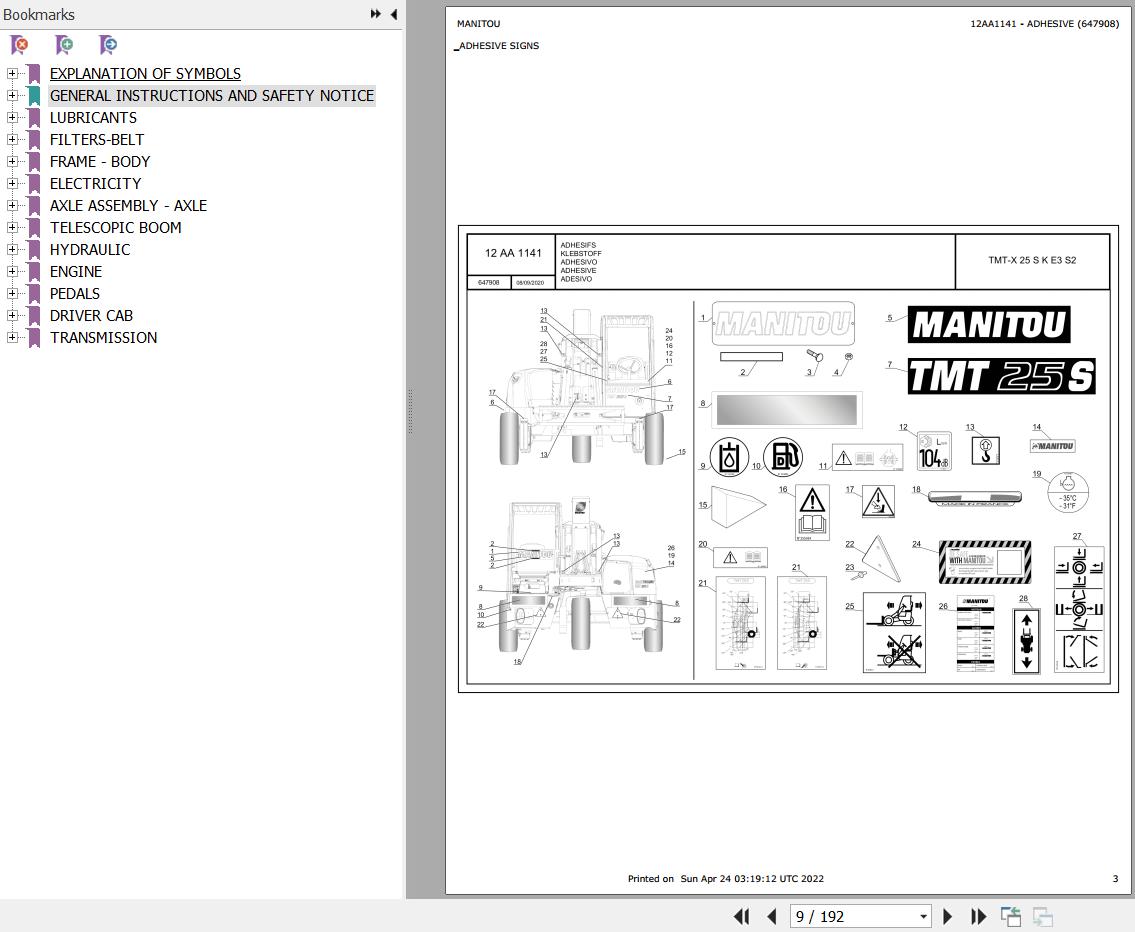
Task: Go to the previous page
Action: (772, 916)
